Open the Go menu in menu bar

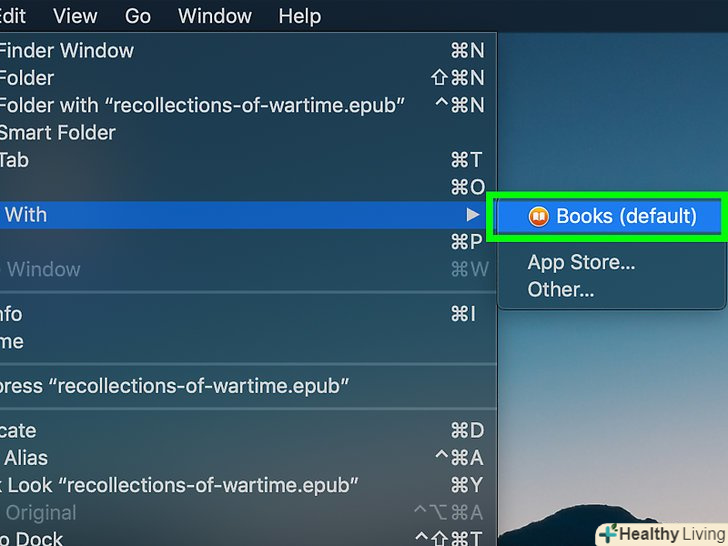pos(138,16)
